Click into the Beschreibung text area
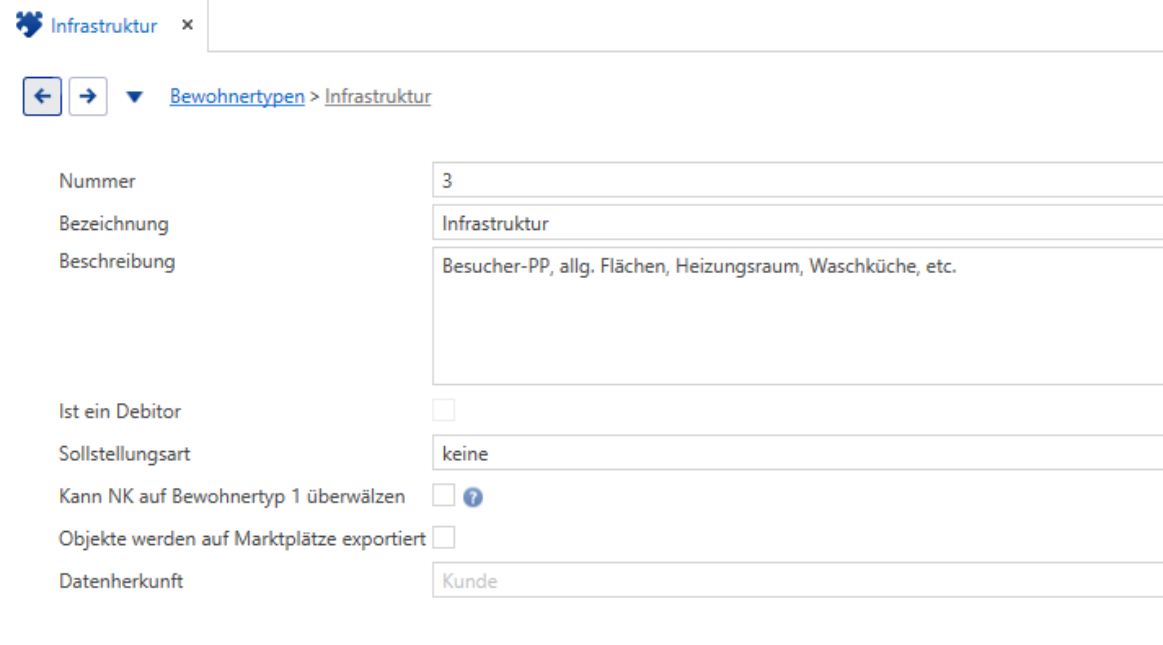 pos(797,317)
